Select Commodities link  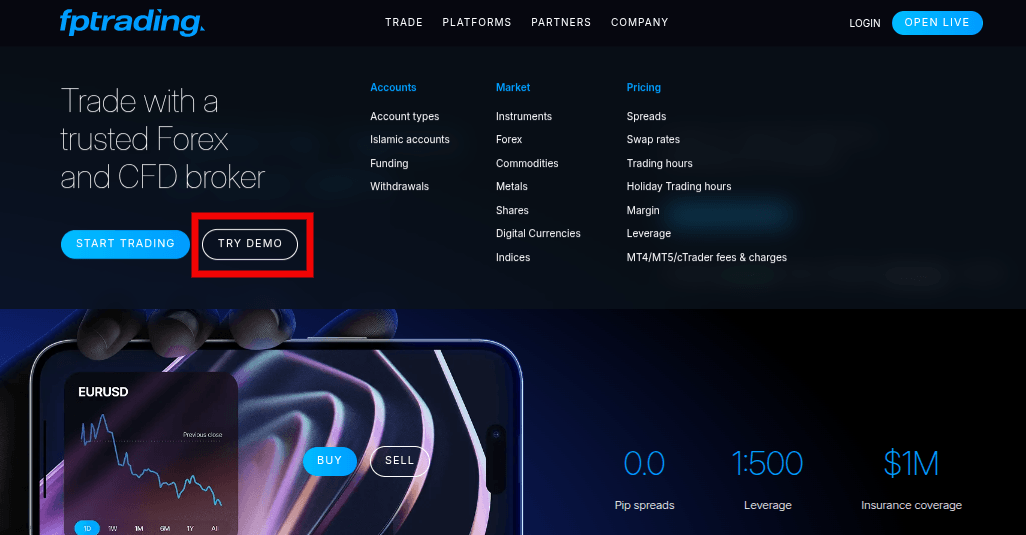click(x=527, y=164)
